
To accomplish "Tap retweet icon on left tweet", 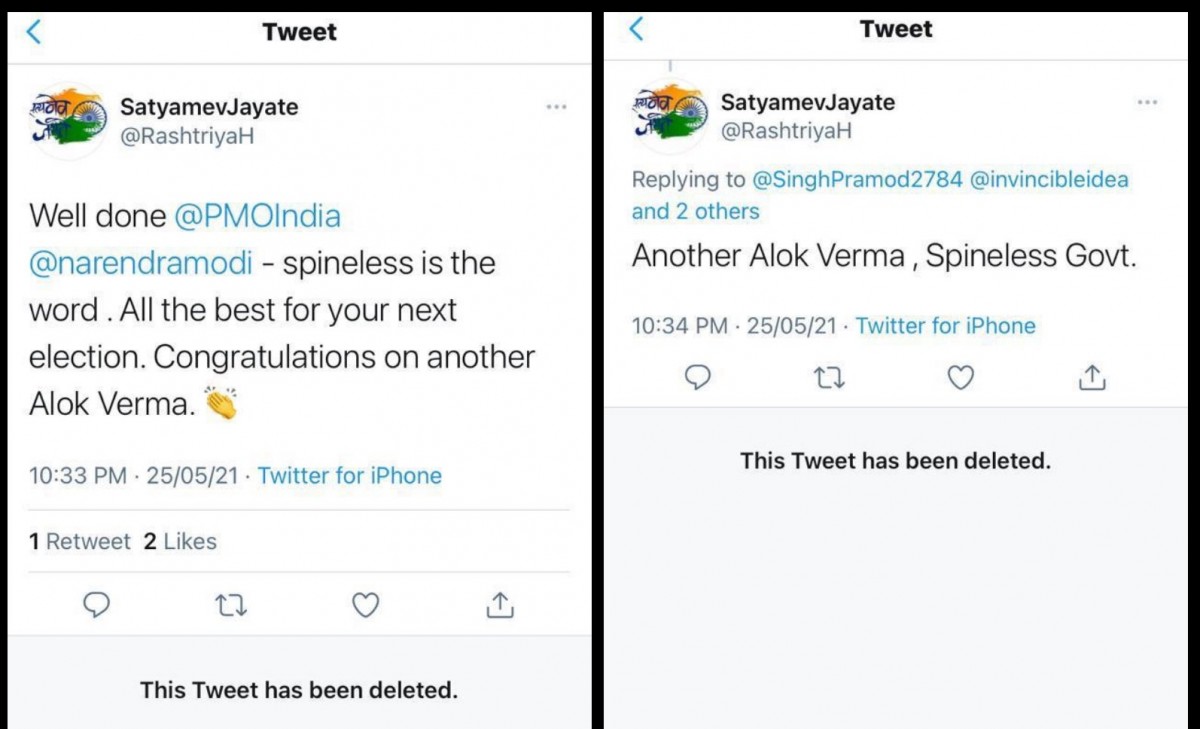I will click(x=231, y=605).
